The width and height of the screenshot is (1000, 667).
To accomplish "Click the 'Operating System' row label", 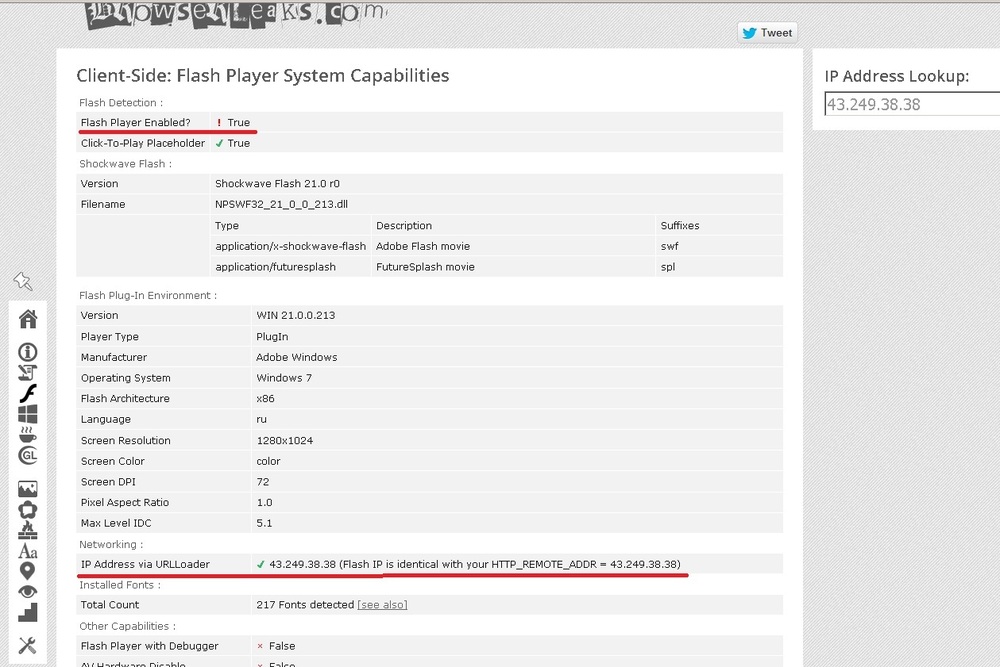I will coord(126,378).
